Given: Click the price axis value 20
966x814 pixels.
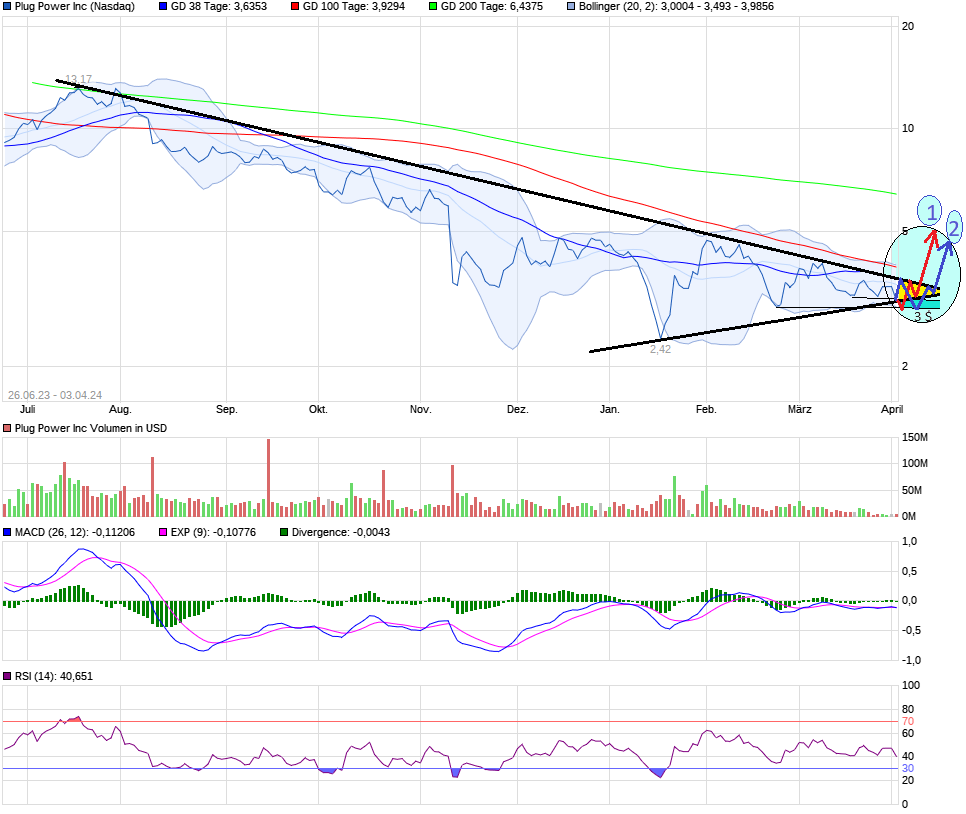Looking at the screenshot, I should click(x=908, y=26).
